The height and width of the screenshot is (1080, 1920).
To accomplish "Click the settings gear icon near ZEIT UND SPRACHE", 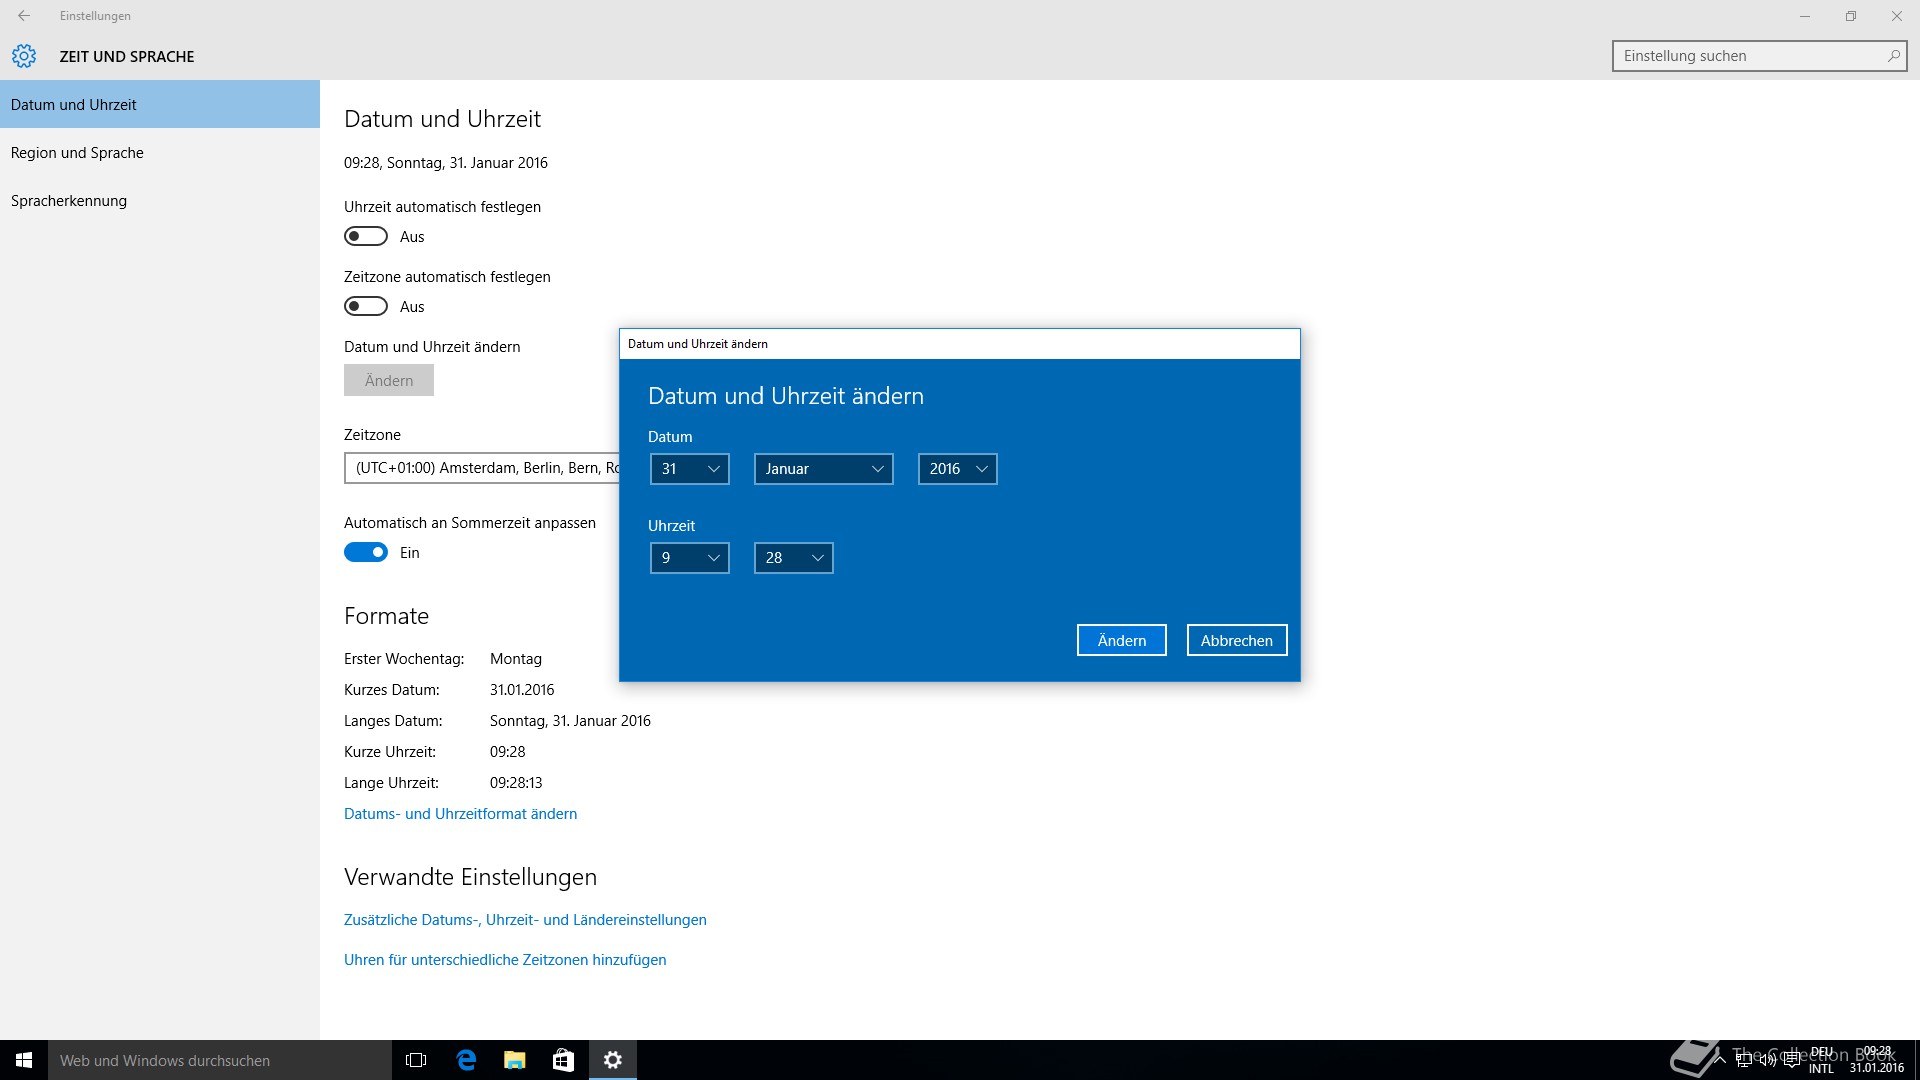I will (x=24, y=56).
